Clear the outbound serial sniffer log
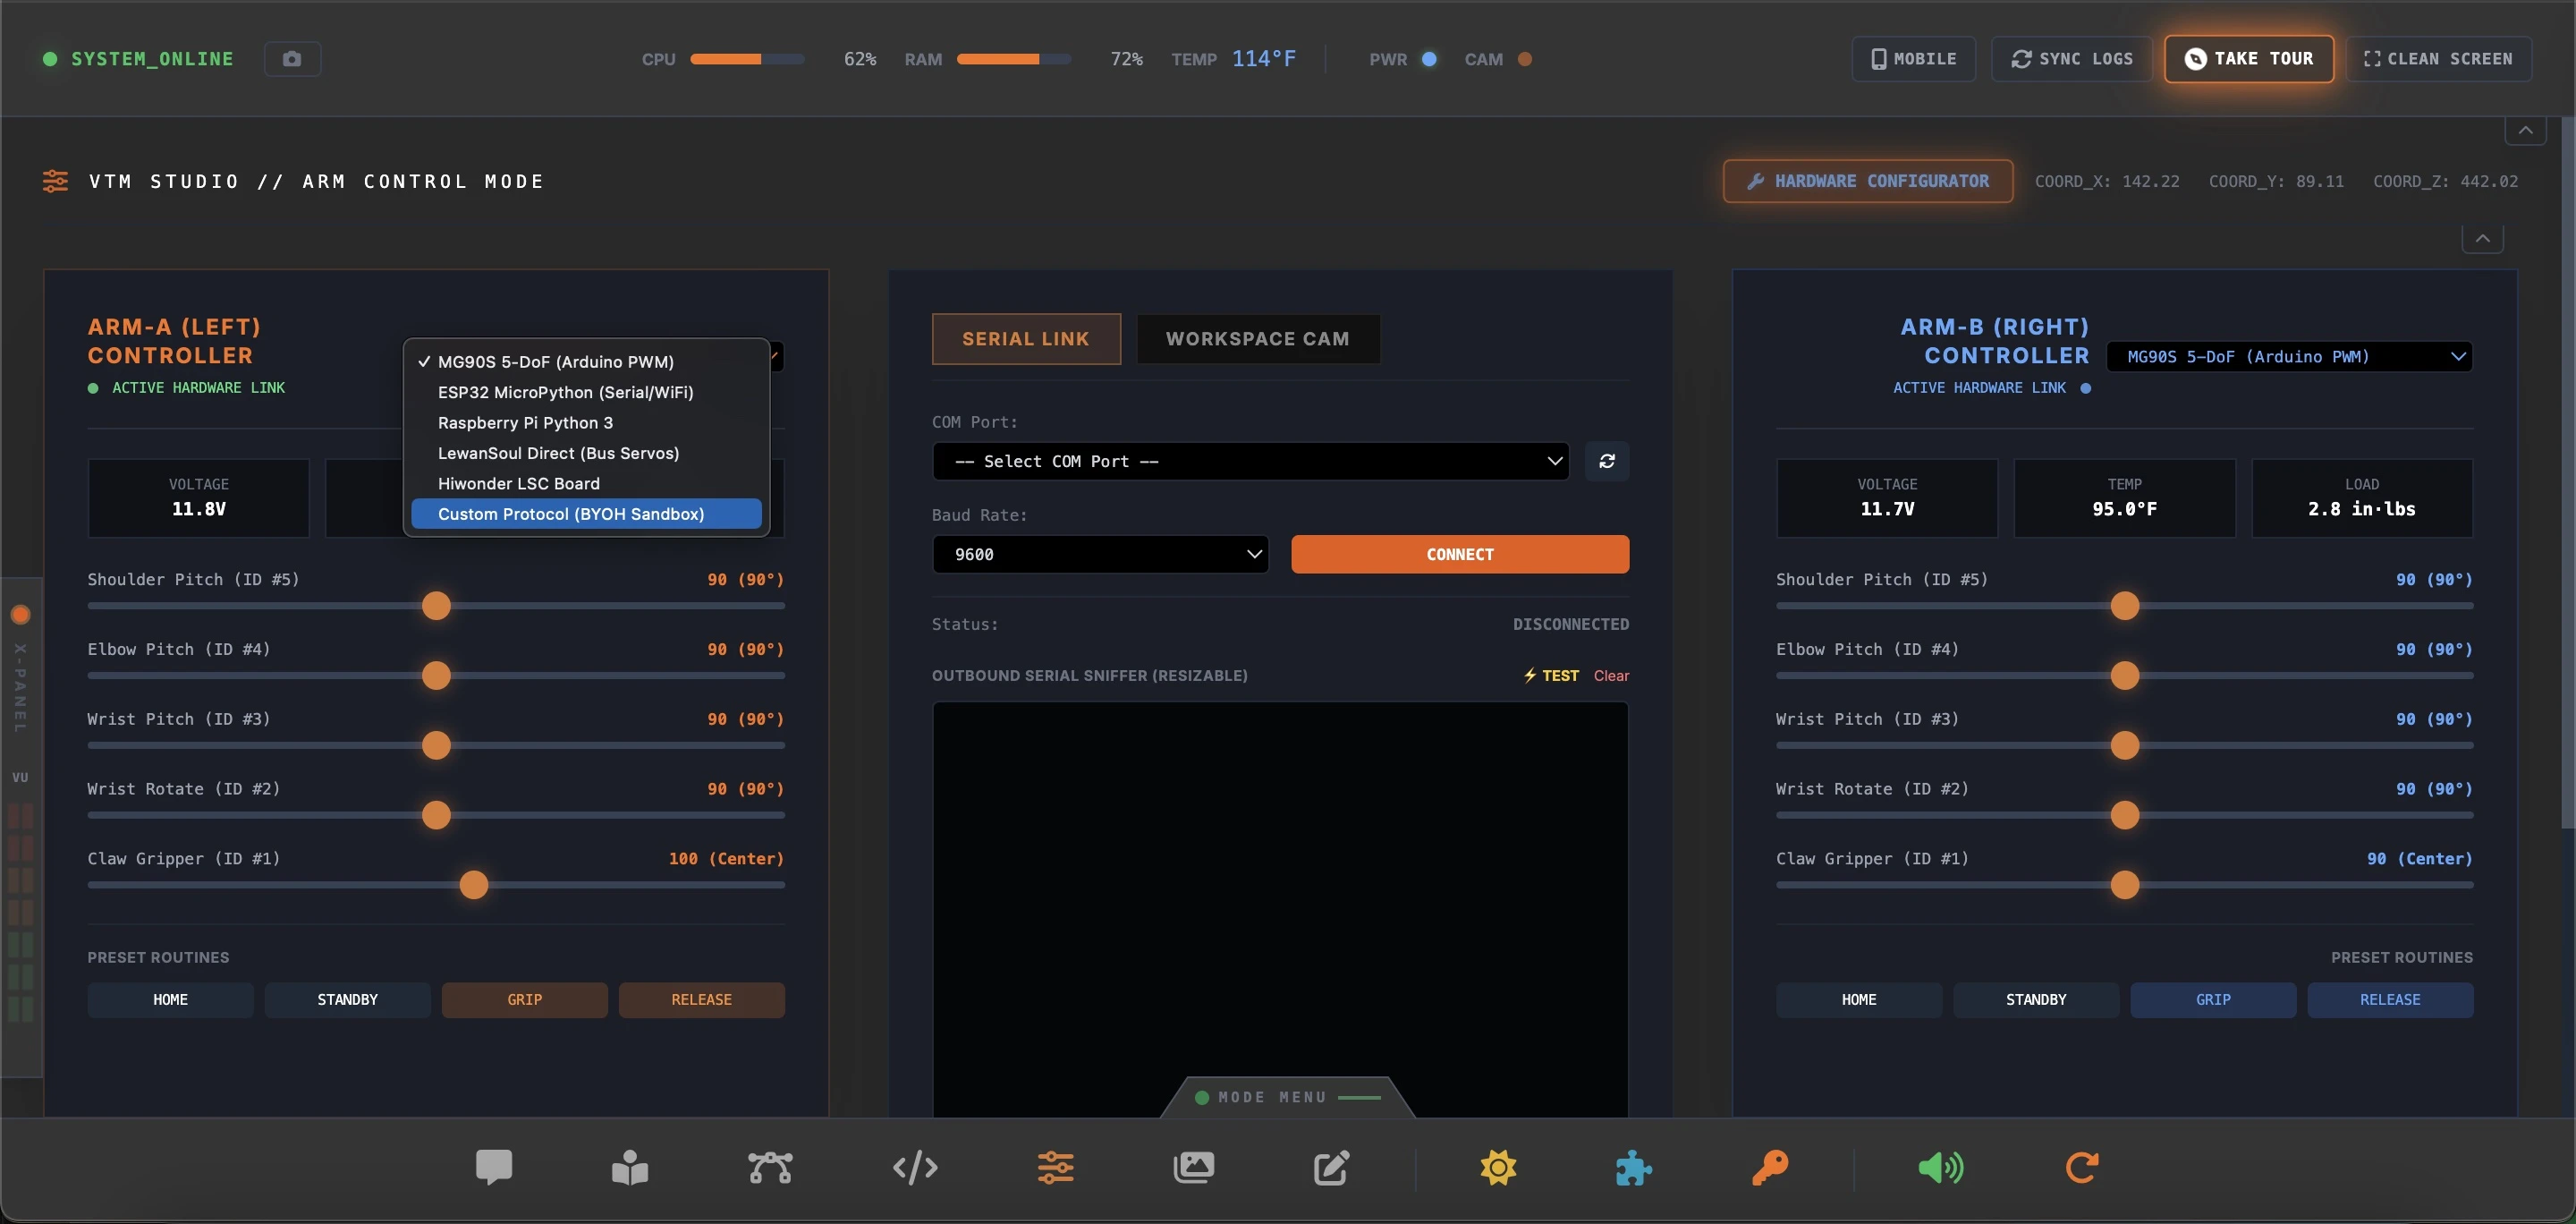 1611,676
